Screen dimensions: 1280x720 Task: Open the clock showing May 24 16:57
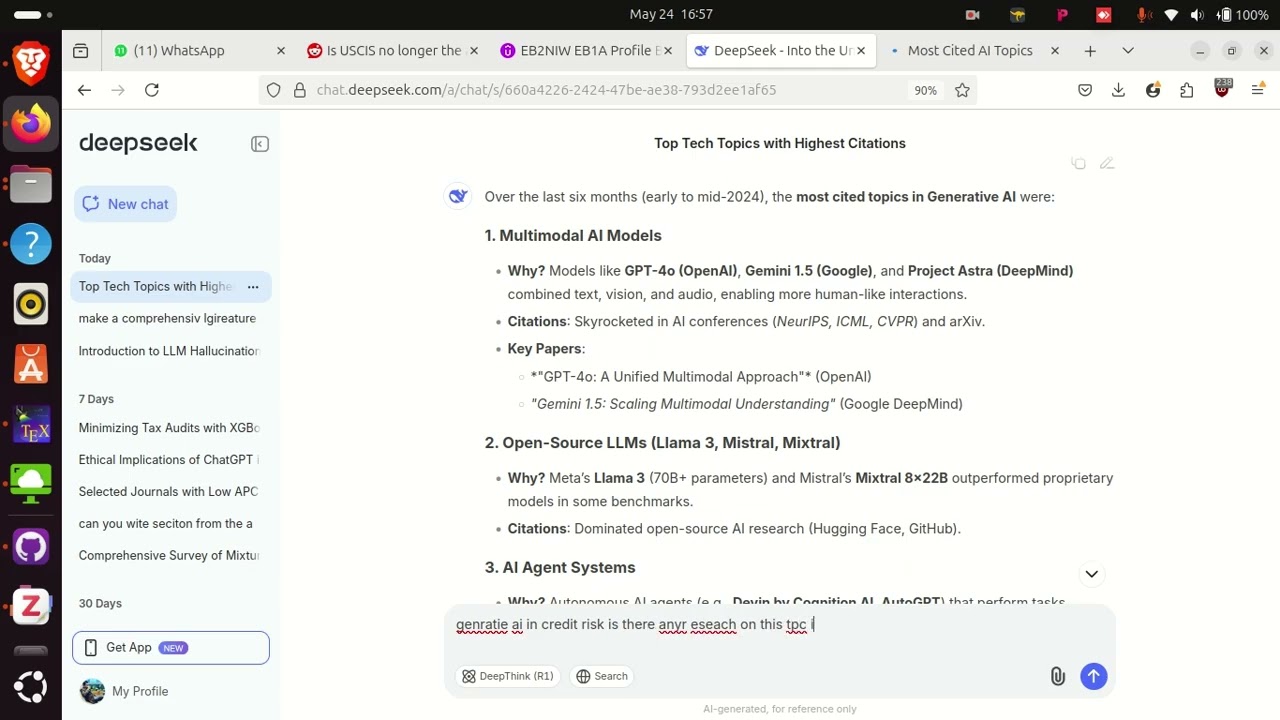click(671, 14)
